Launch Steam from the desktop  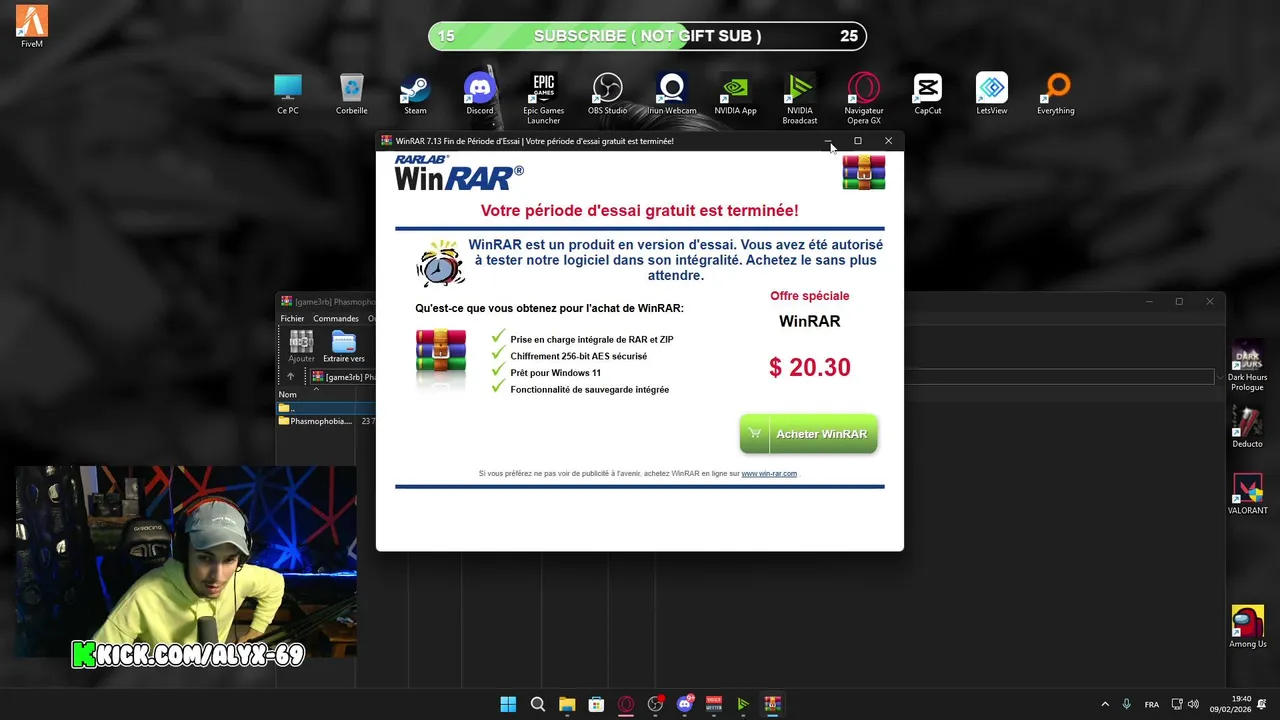[x=415, y=94]
